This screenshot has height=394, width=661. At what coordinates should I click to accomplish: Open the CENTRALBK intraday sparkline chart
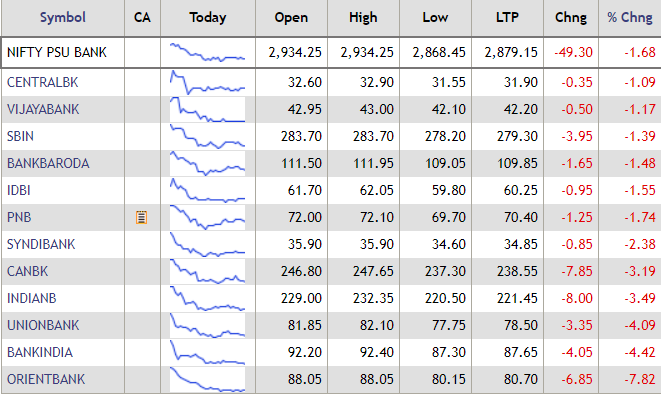coord(207,82)
